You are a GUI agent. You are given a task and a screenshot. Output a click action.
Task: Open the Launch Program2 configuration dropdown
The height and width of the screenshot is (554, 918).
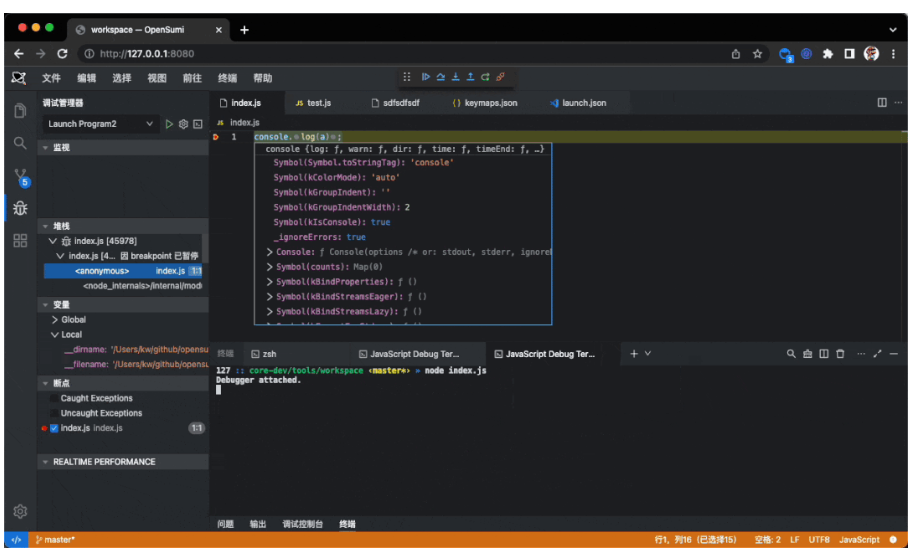[101, 124]
